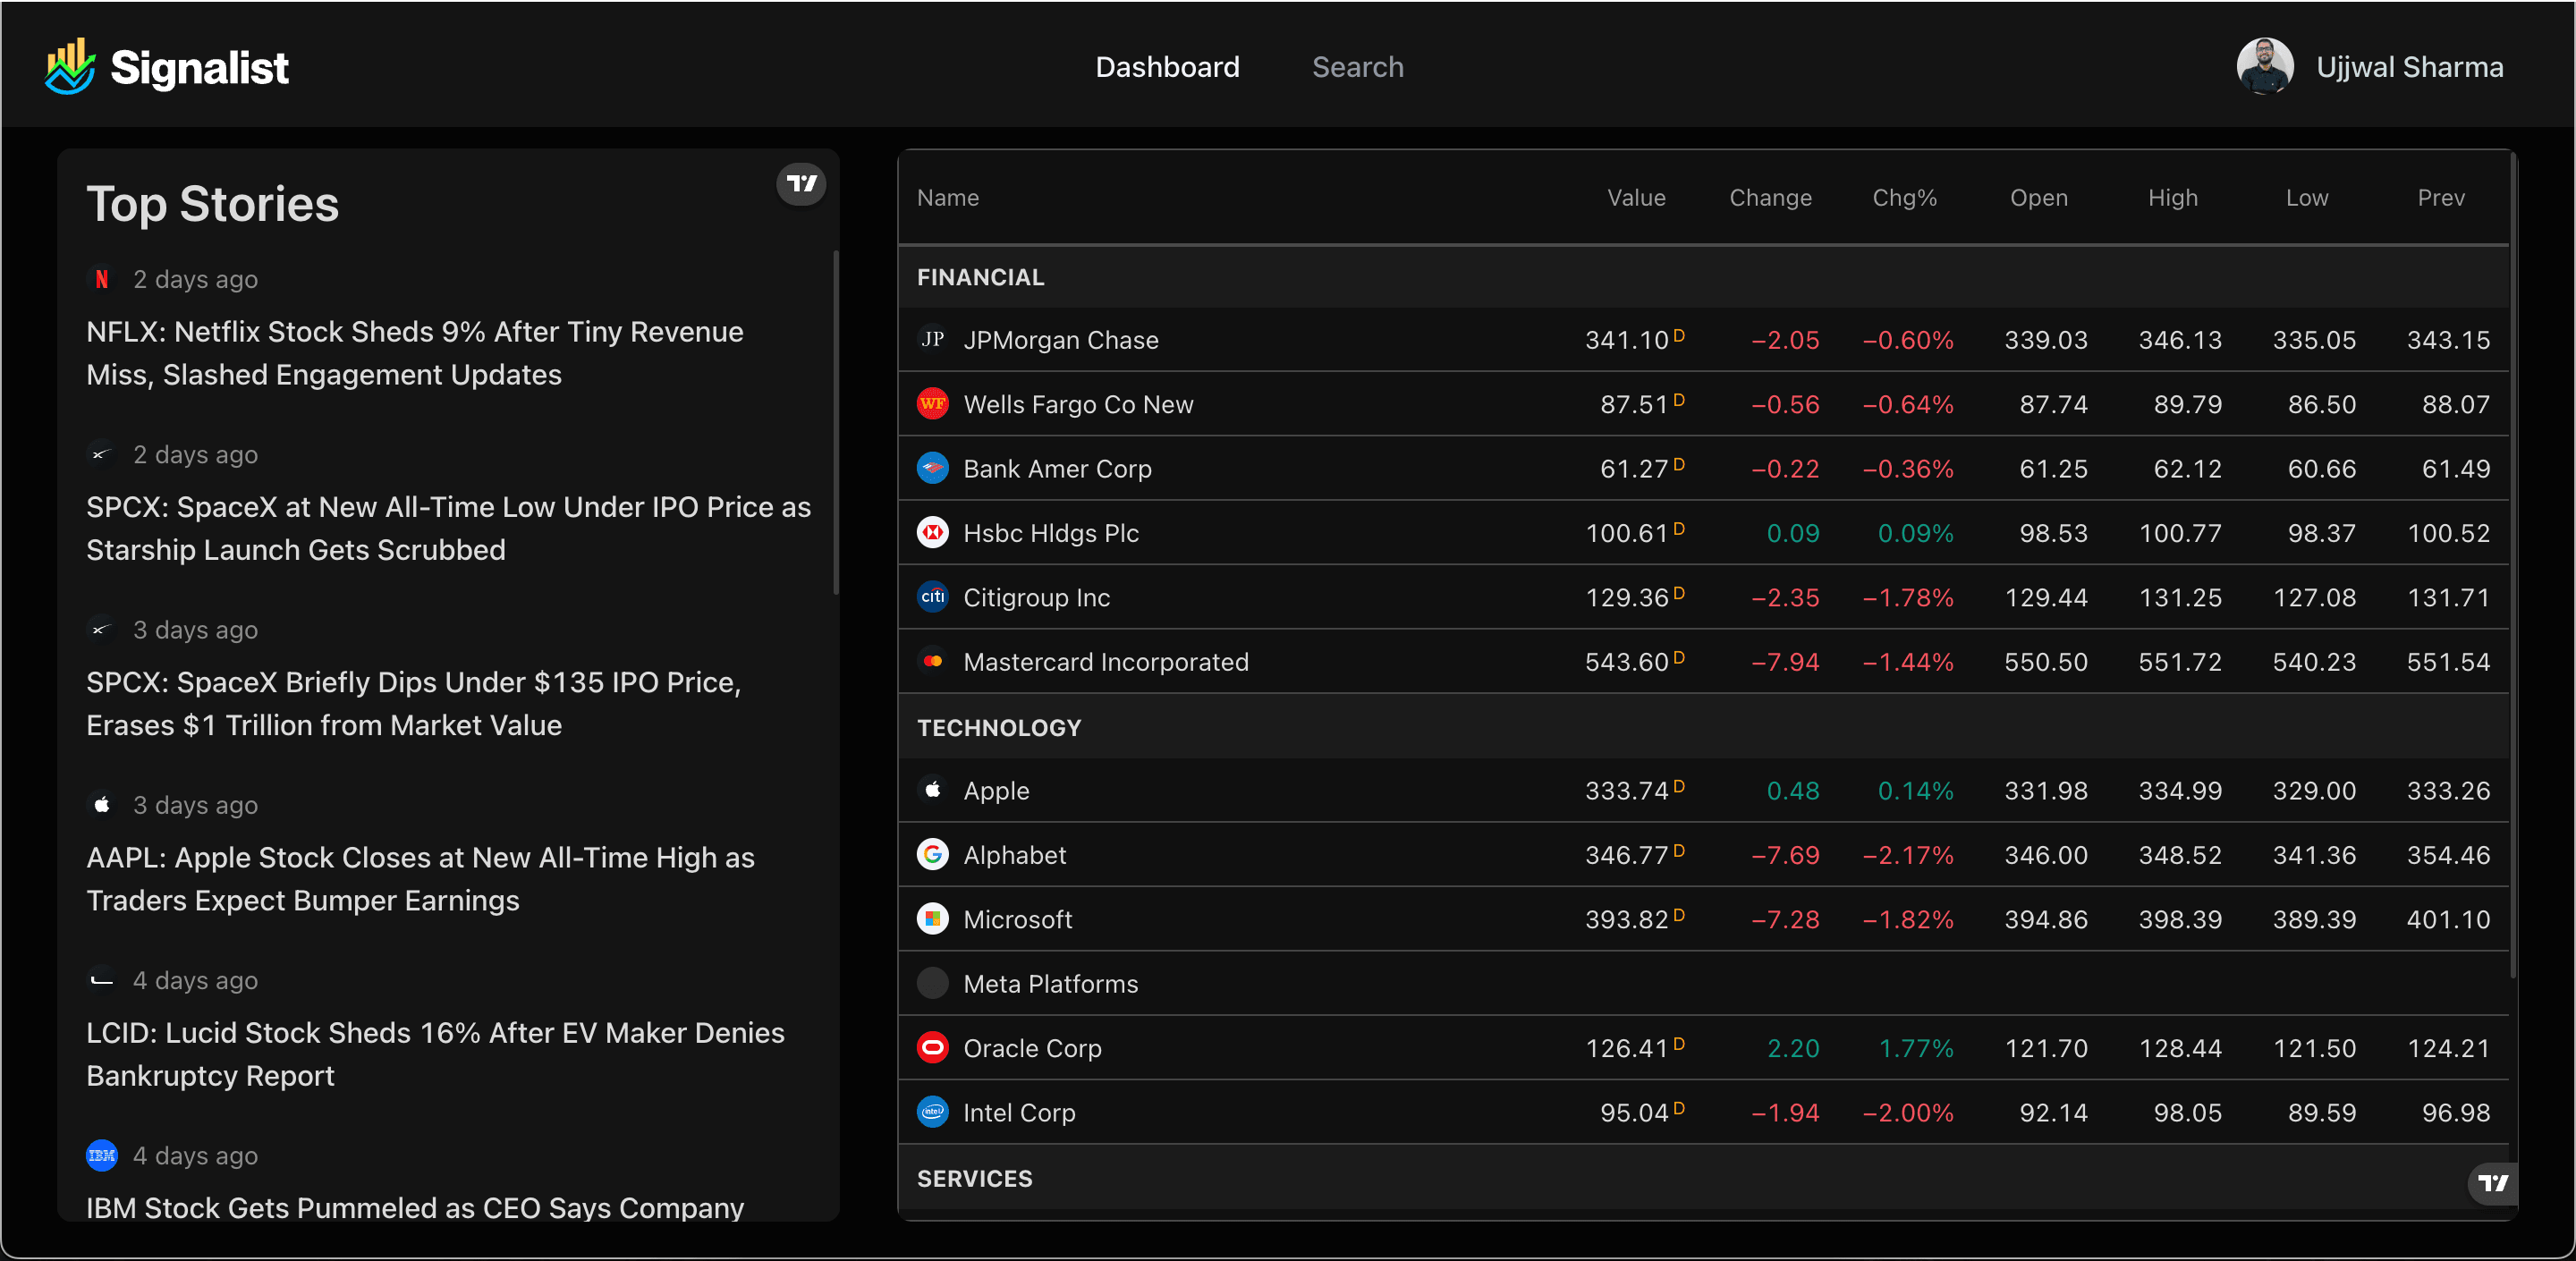
Task: Click the Prev column header
Action: pos(2440,197)
